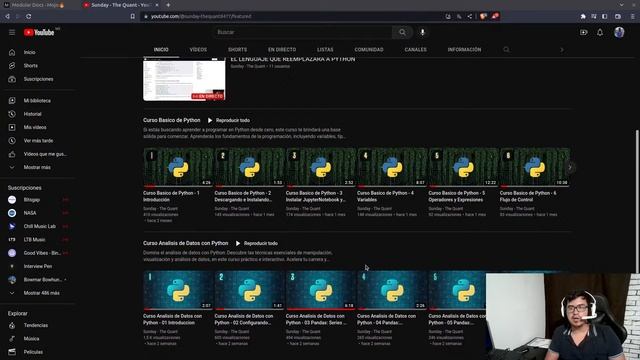
Task: Go back in the browser
Action: (x=7, y=16)
